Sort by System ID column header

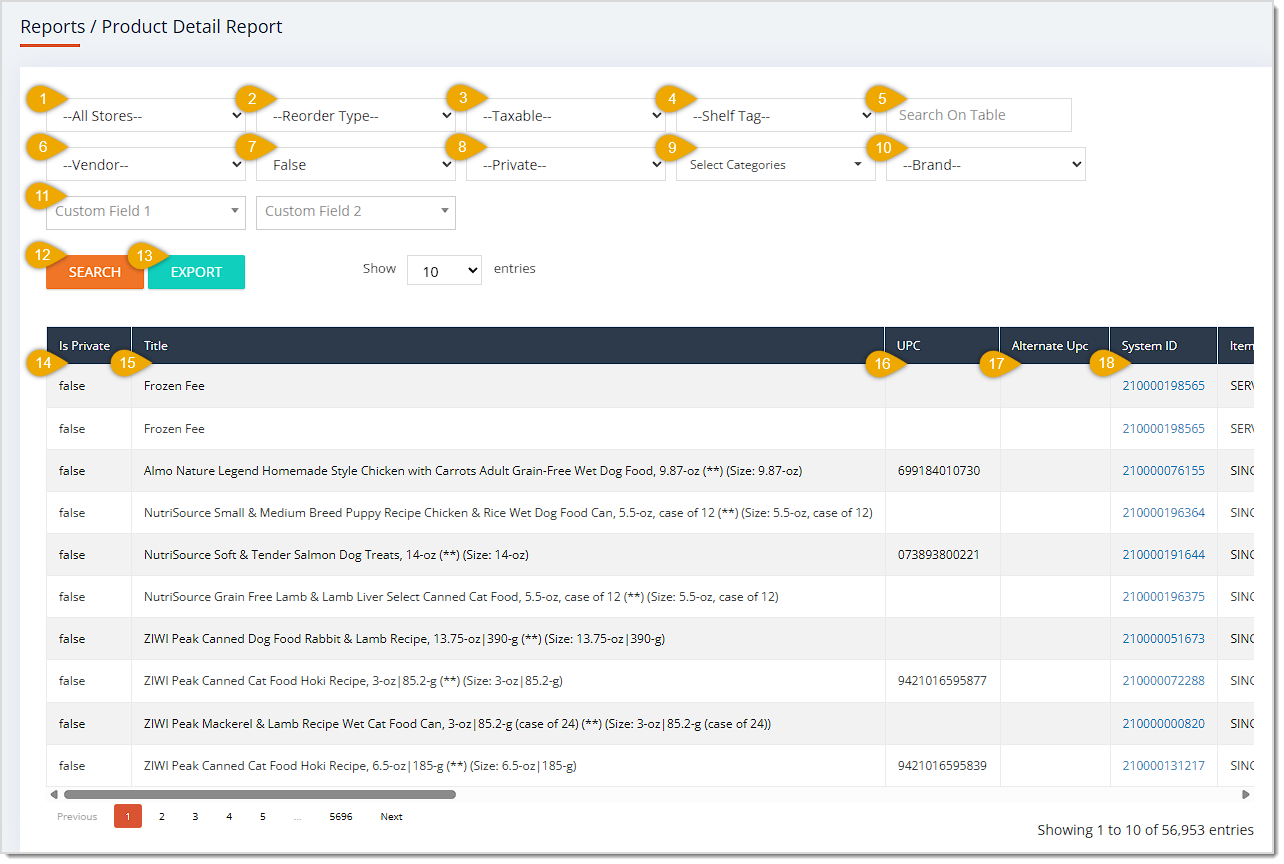click(1164, 346)
